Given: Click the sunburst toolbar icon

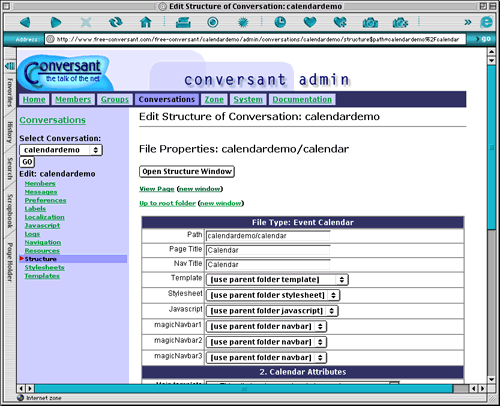Looking at the screenshot, I should point(243,22).
